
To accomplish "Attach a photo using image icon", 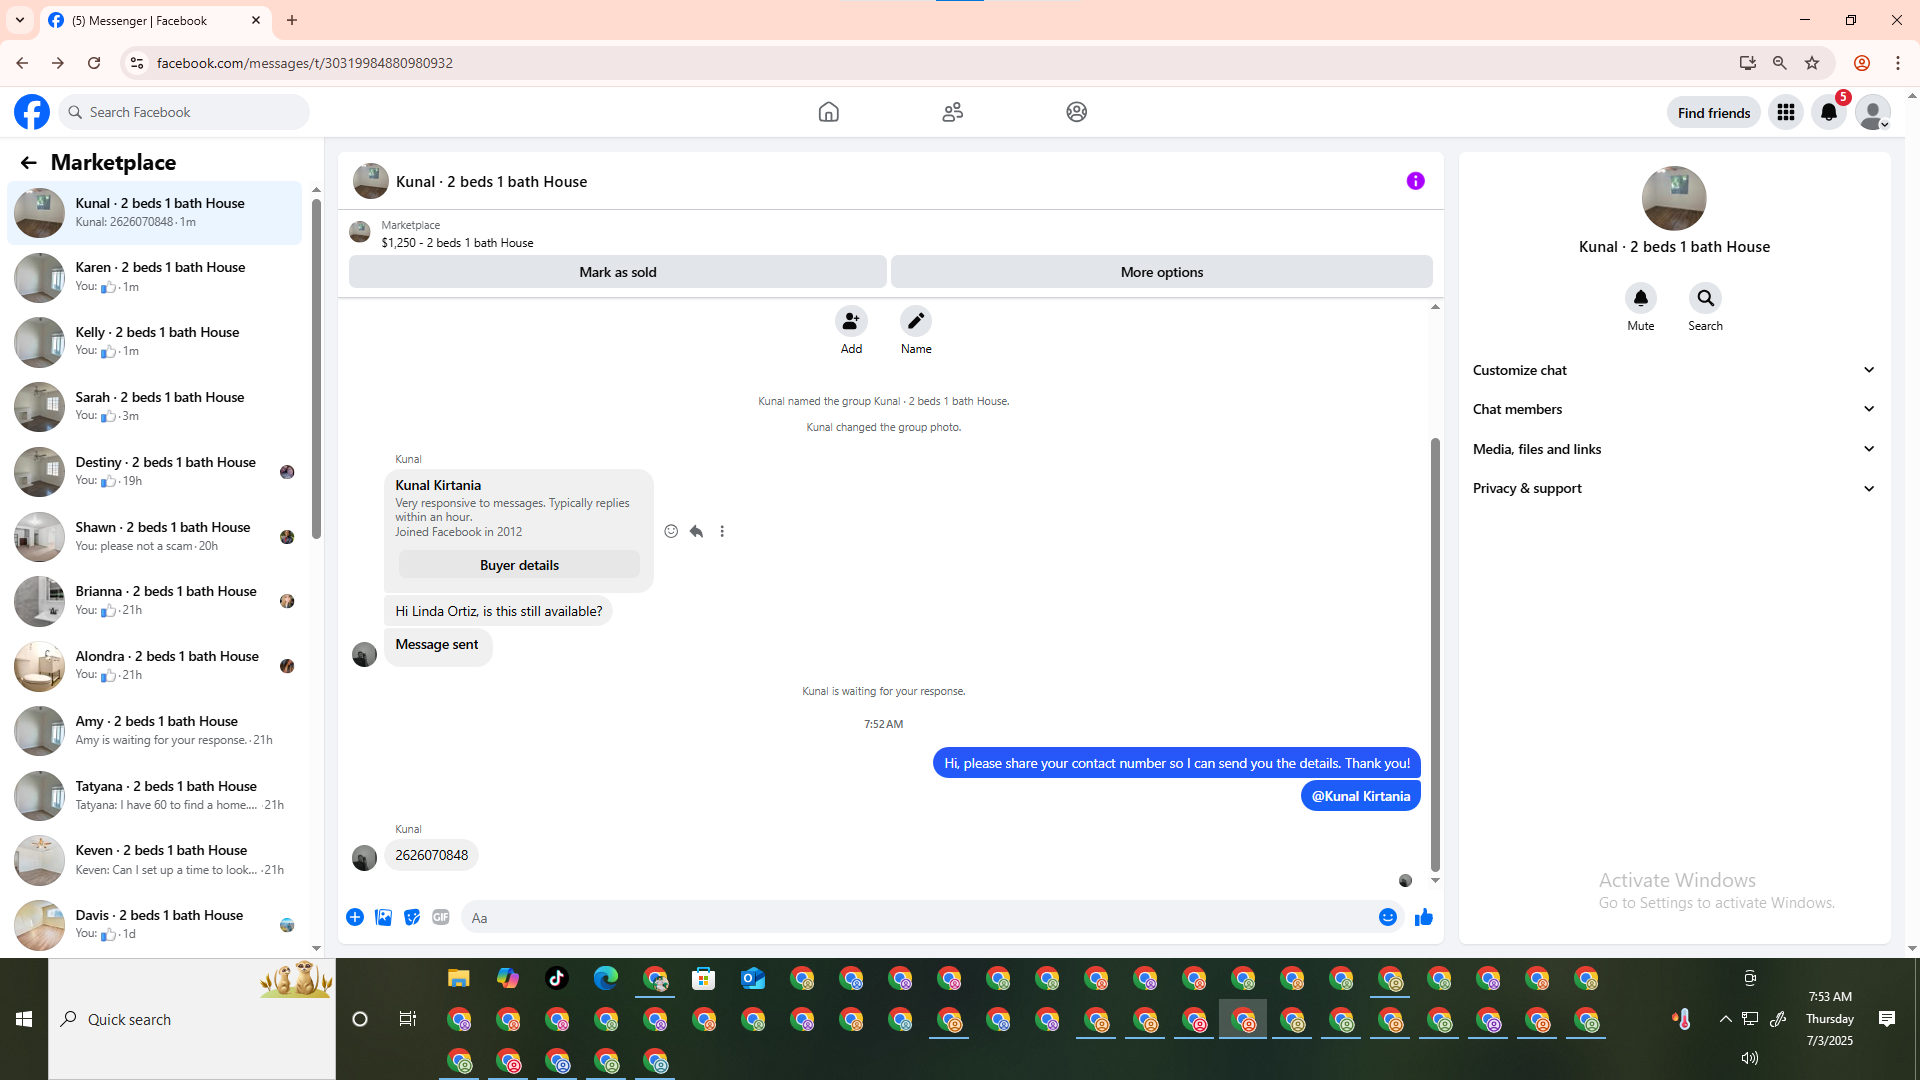I will point(383,917).
